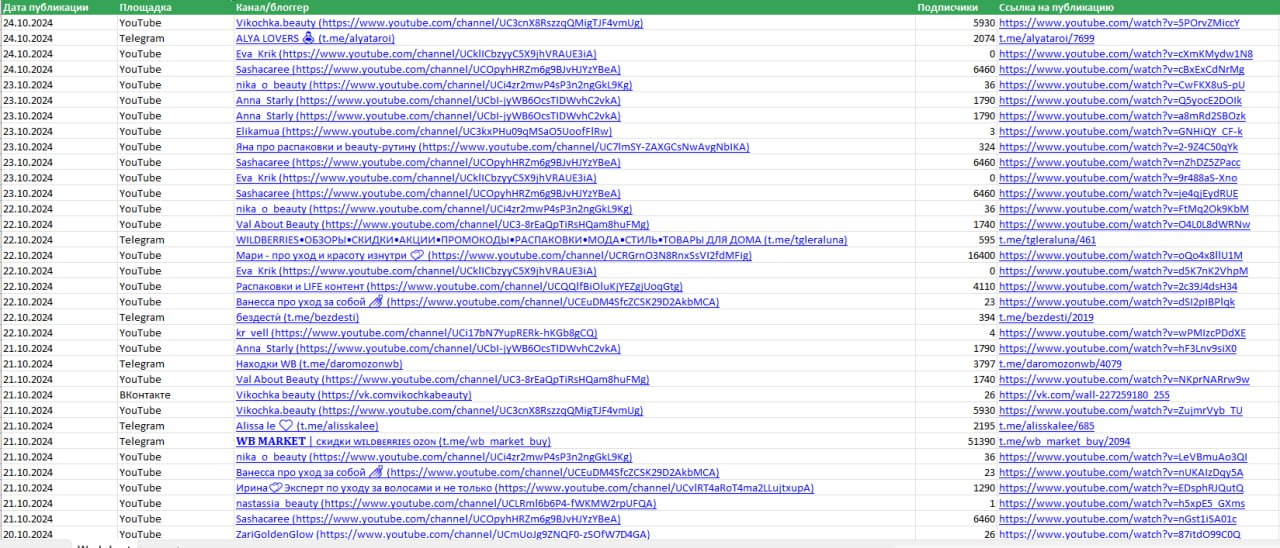Open publication link ending watch?v=nUKAIzDqy5A
Viewport: 1280px width, 548px height.
[x=1121, y=472]
